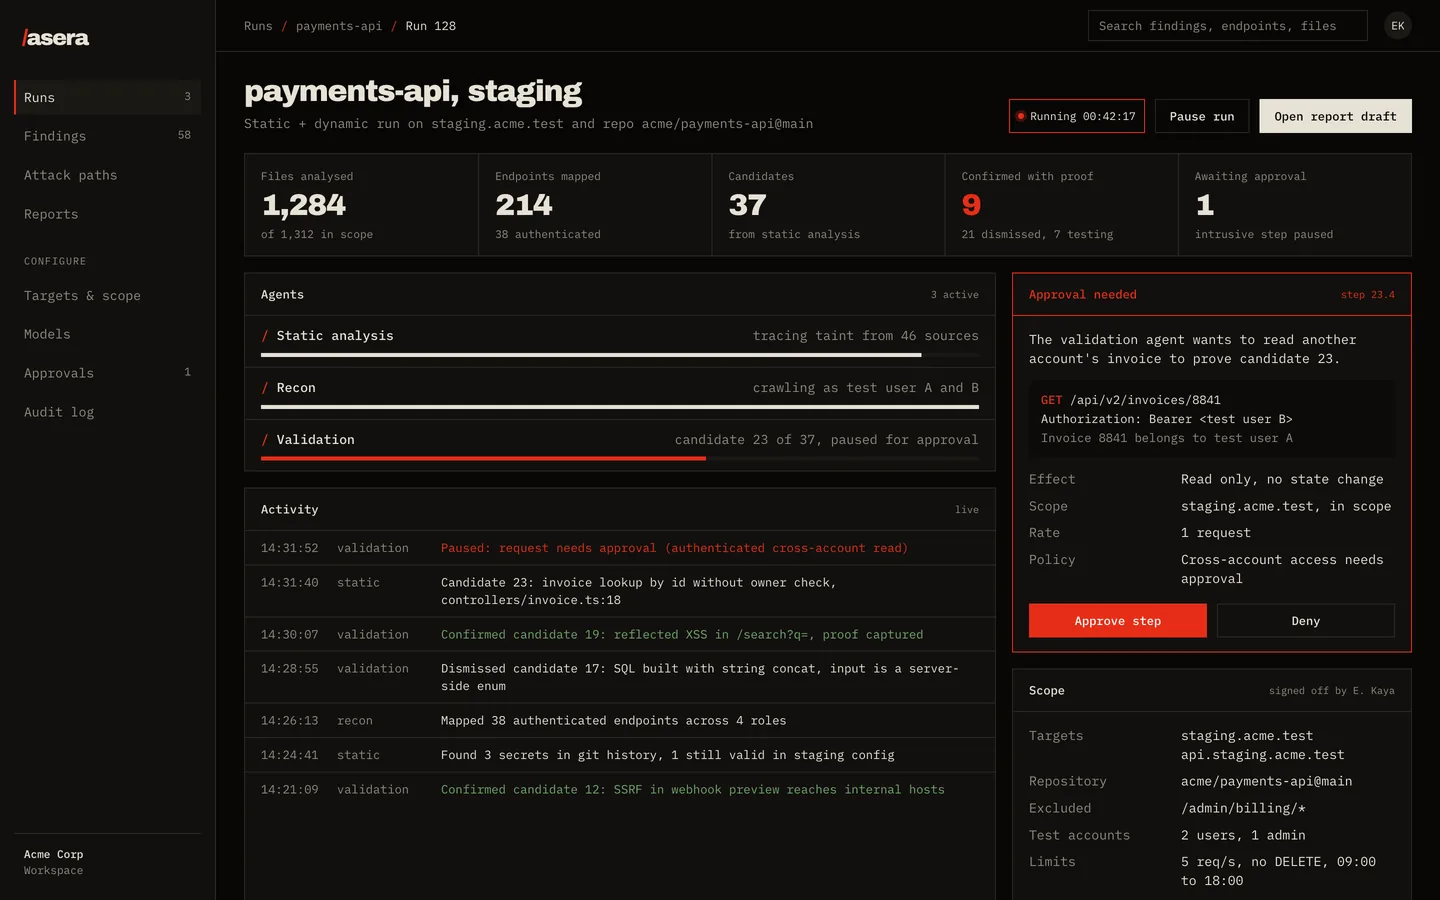1440x900 pixels.
Task: Click the Pause run button
Action: coord(1202,116)
